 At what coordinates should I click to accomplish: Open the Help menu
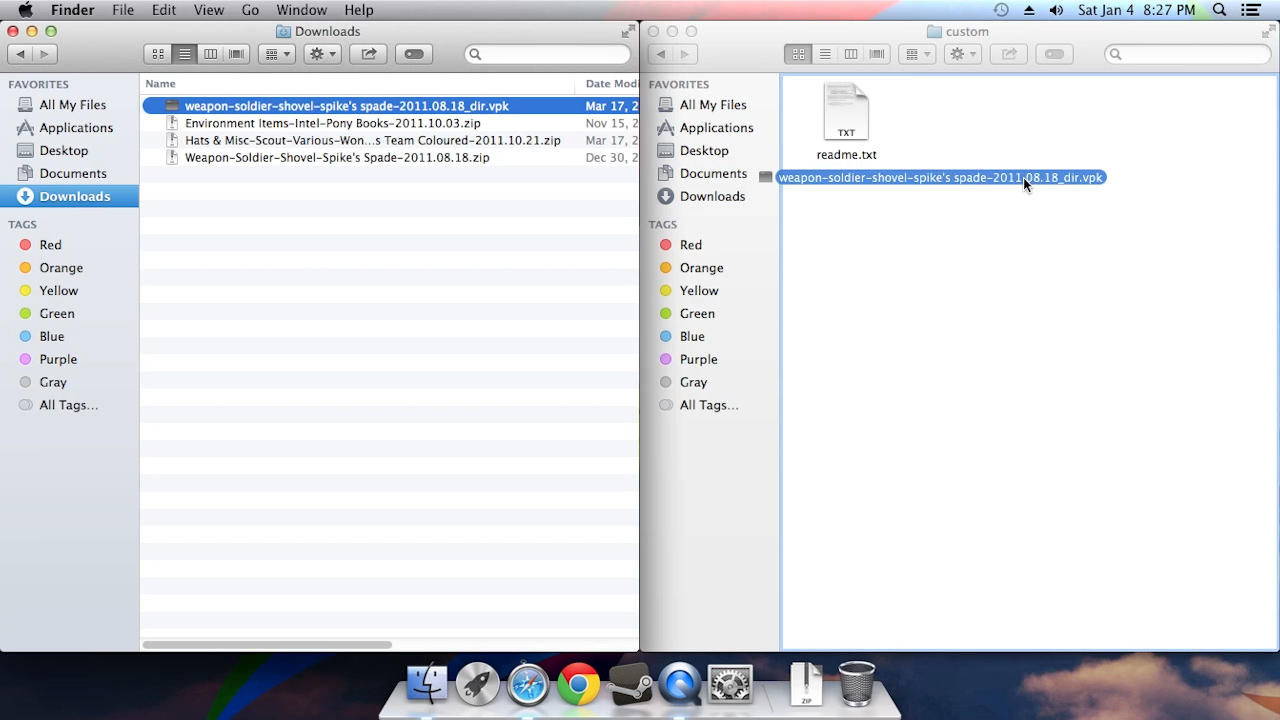click(359, 10)
